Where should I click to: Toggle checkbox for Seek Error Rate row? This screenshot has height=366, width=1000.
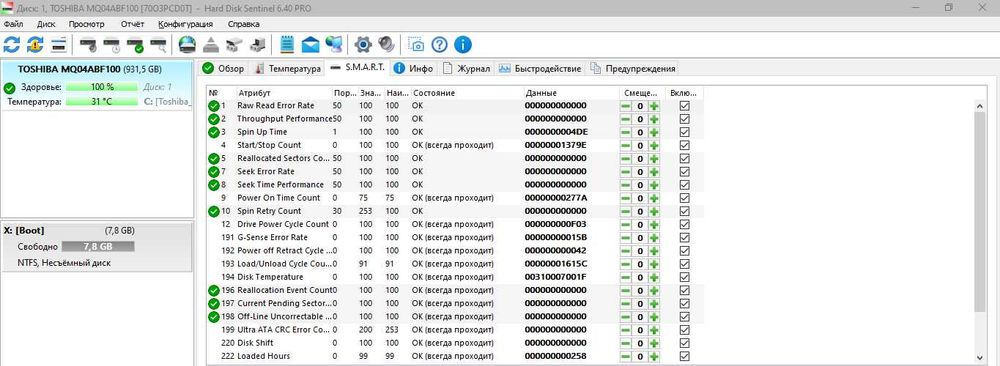tap(684, 172)
